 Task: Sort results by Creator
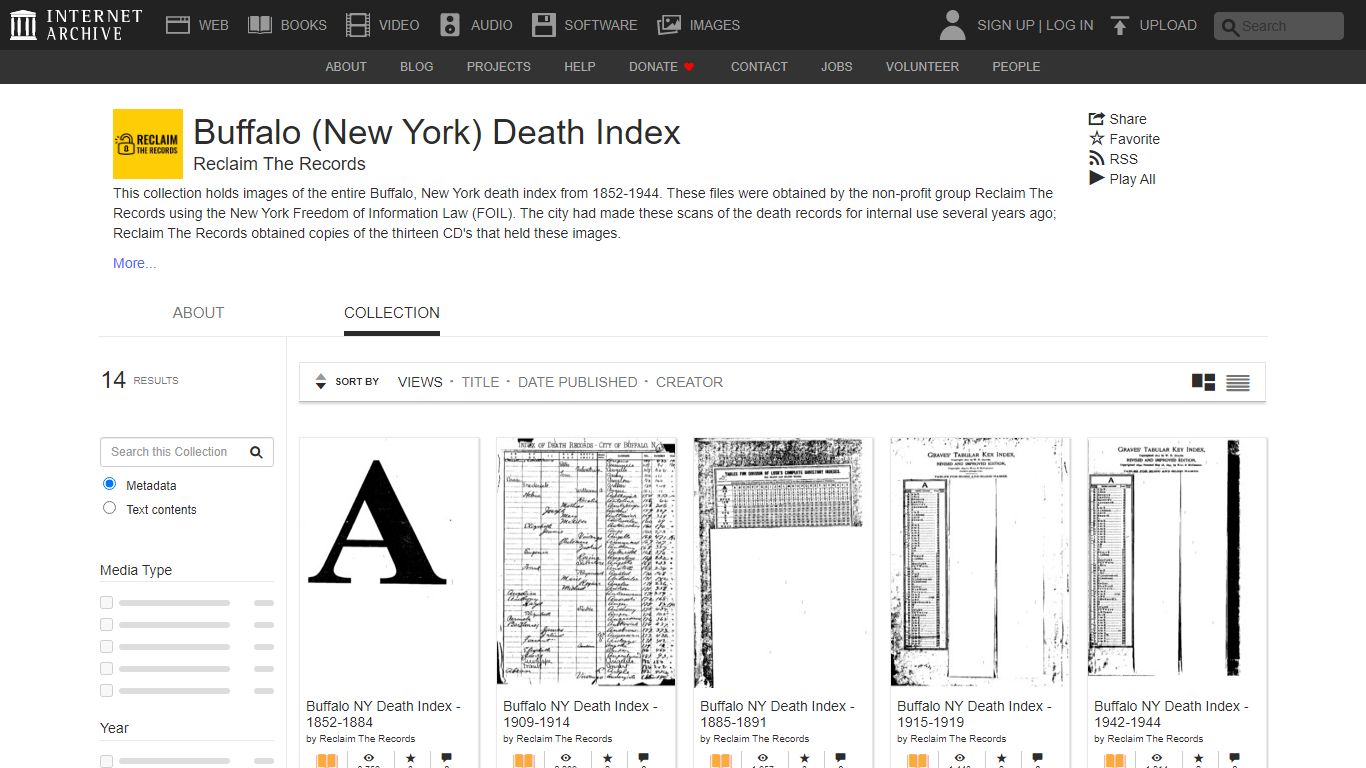[689, 382]
